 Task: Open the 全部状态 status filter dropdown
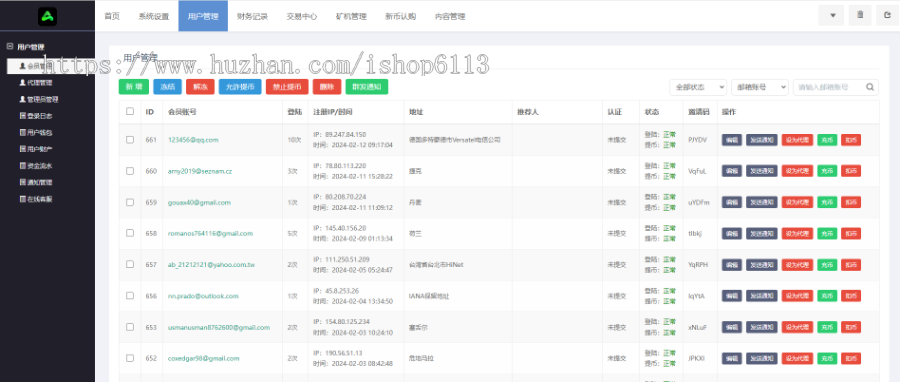point(698,87)
